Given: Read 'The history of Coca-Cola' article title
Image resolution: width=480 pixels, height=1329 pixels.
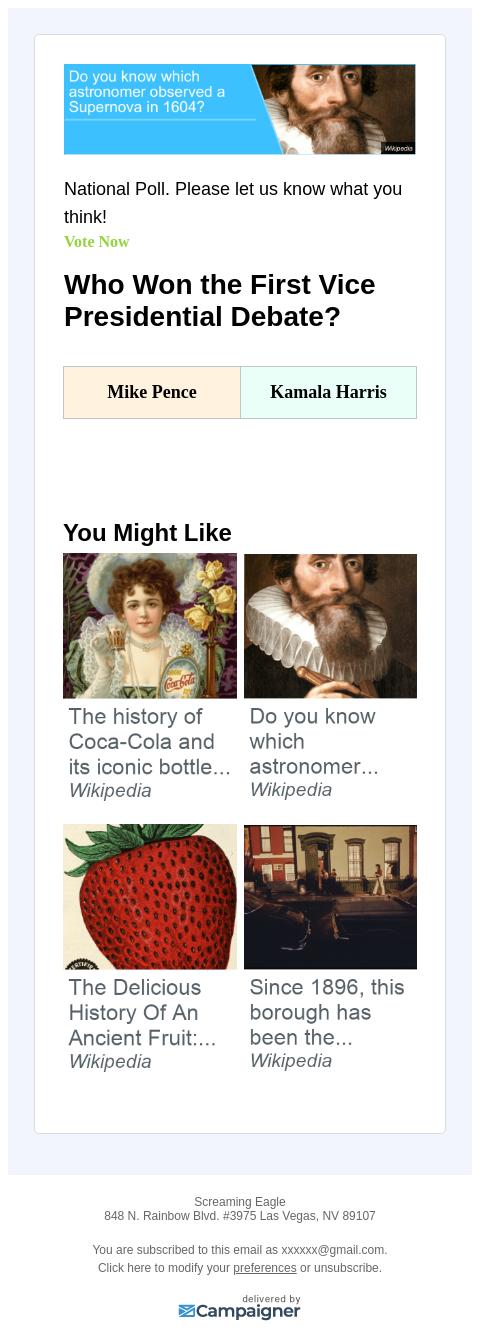Looking at the screenshot, I should pos(150,742).
